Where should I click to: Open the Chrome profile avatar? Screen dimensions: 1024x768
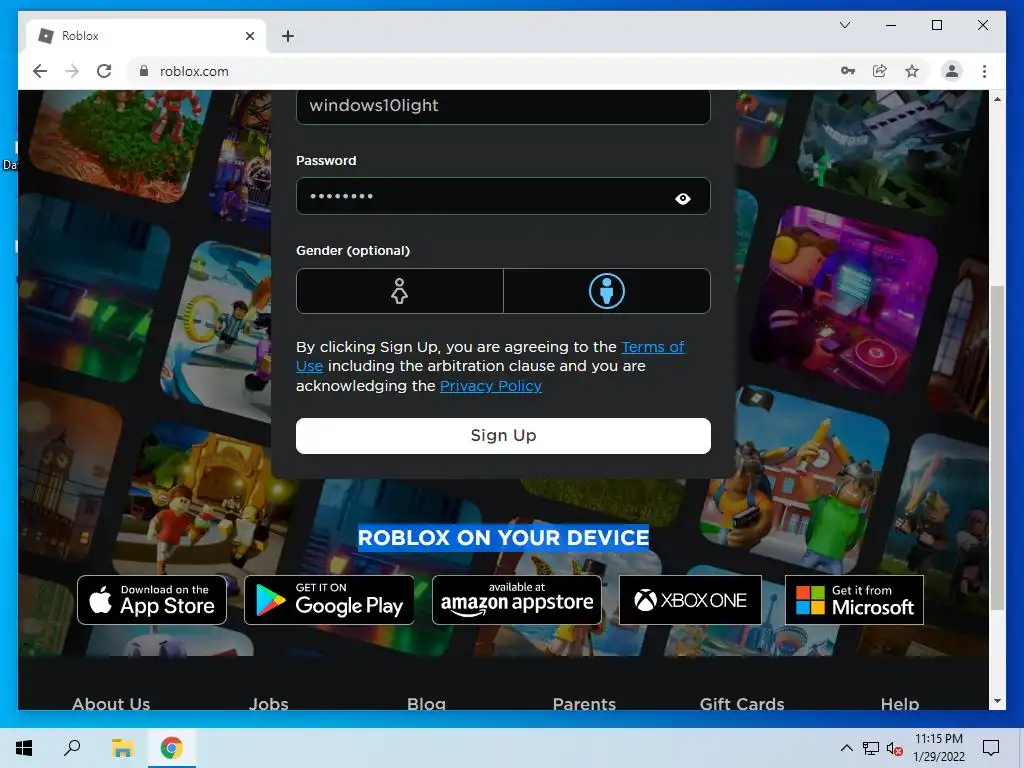(952, 71)
